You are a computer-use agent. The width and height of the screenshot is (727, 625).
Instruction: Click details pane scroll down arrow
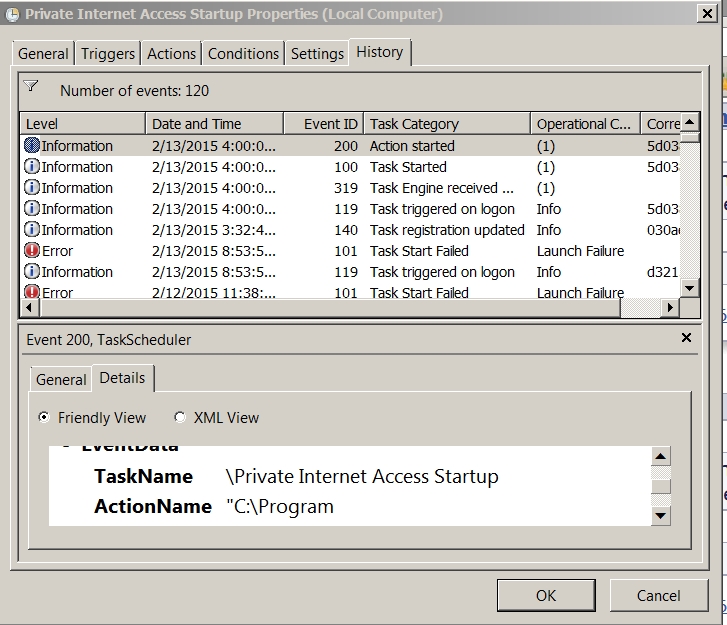tap(661, 516)
